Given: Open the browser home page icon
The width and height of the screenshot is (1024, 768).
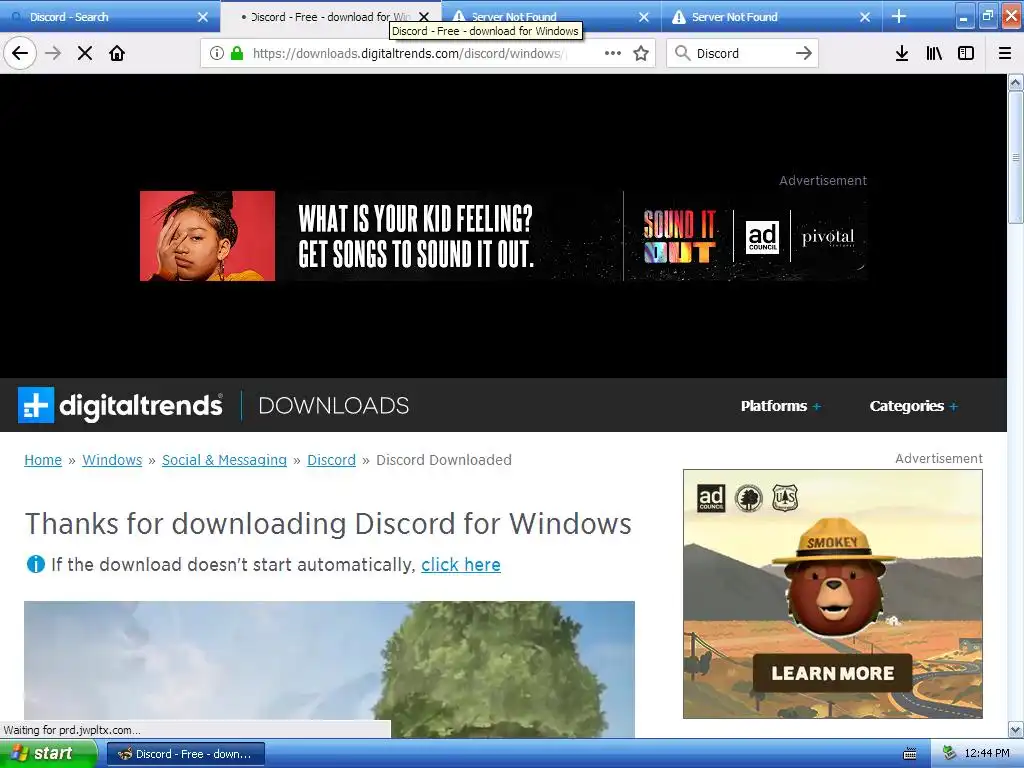Looking at the screenshot, I should (x=117, y=53).
